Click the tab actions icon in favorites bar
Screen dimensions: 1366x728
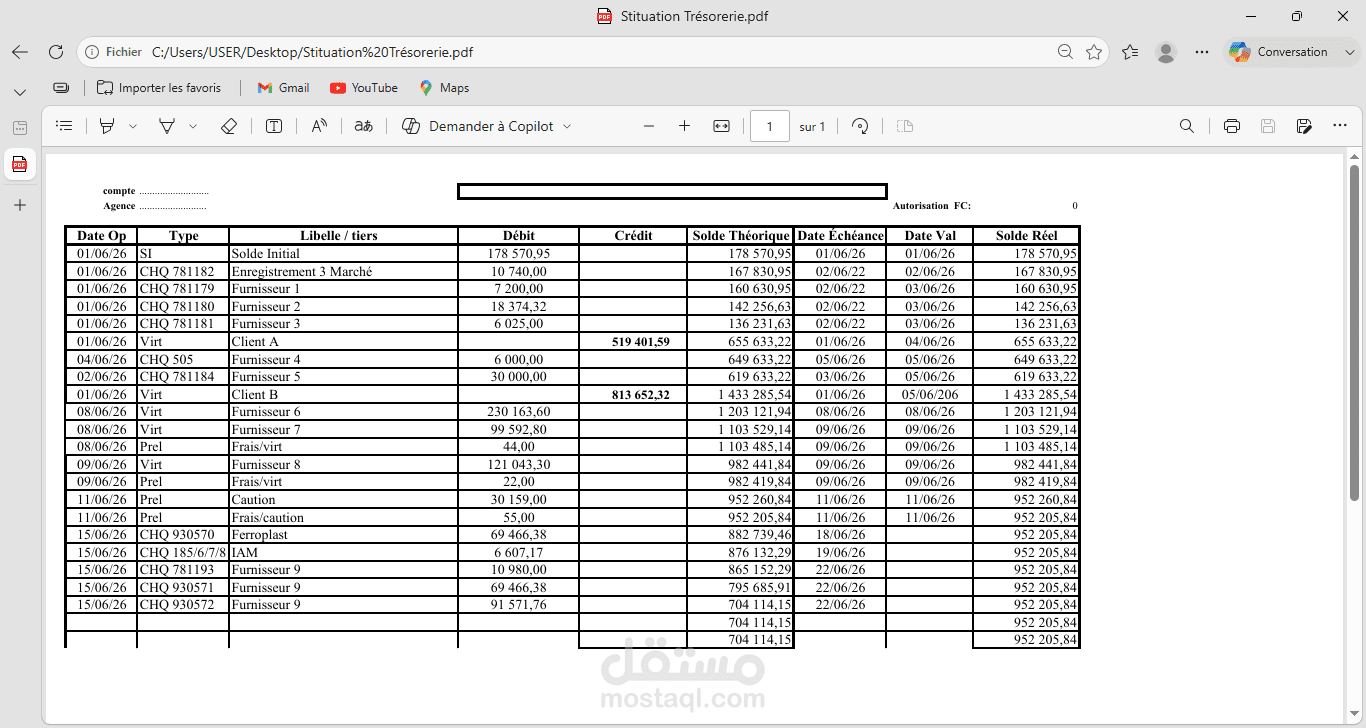(x=62, y=88)
